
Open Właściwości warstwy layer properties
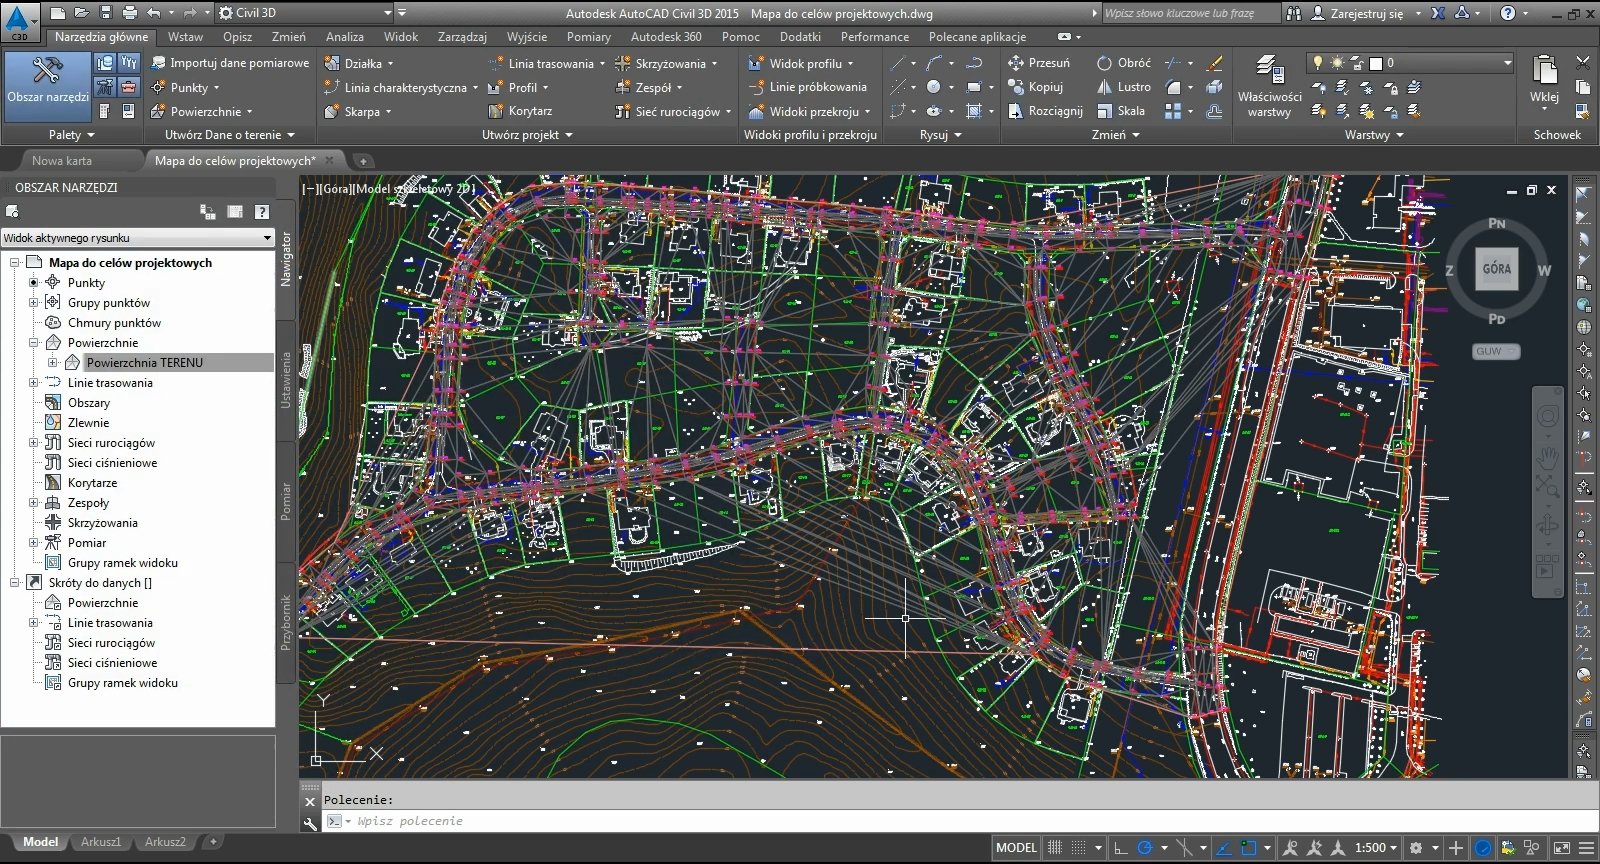[x=1269, y=87]
